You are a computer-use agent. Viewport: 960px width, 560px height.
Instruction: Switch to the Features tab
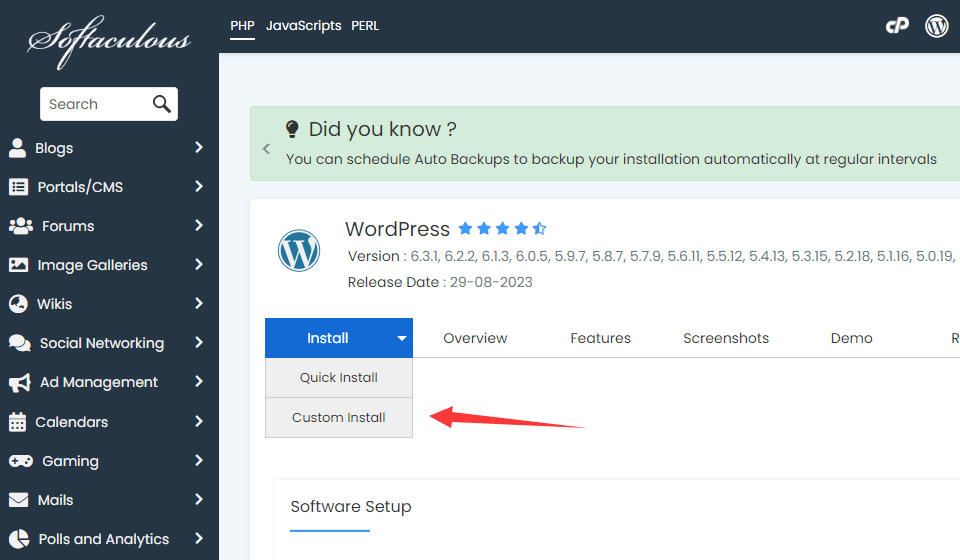pyautogui.click(x=600, y=338)
